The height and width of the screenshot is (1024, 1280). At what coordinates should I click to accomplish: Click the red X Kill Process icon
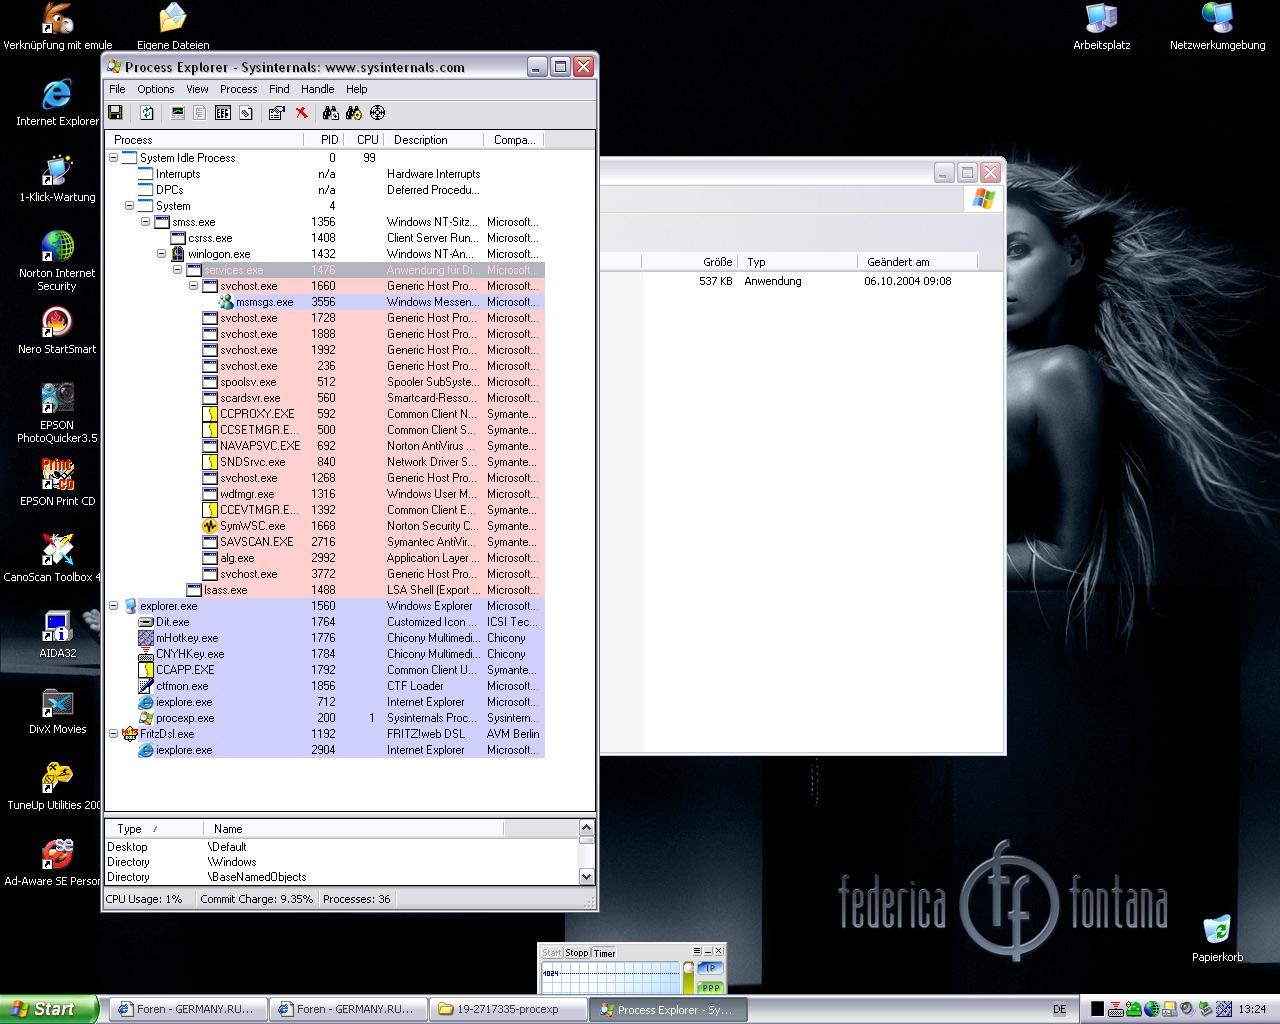tap(301, 113)
